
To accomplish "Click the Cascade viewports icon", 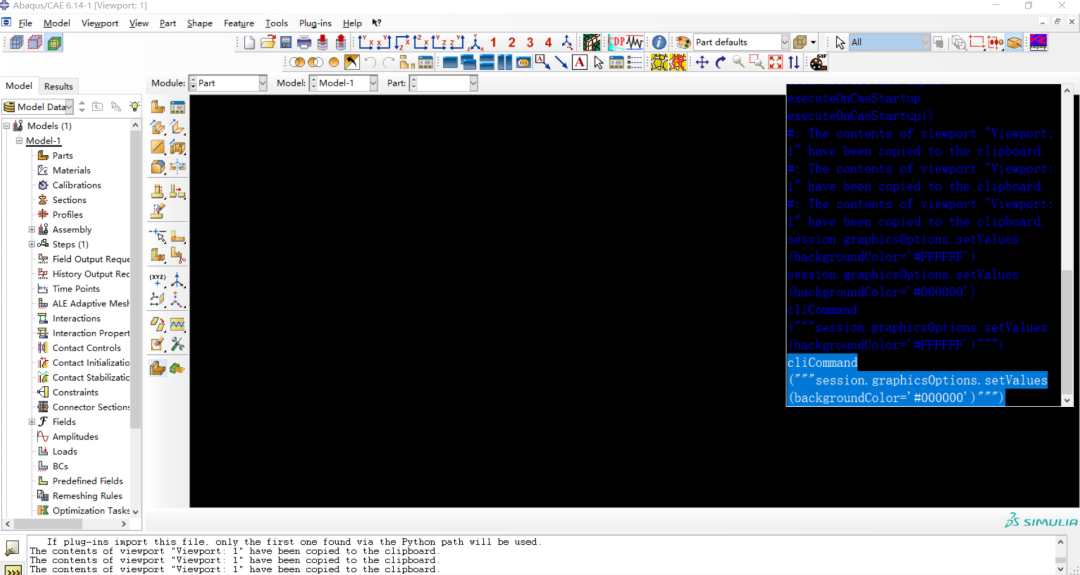I will [x=469, y=63].
